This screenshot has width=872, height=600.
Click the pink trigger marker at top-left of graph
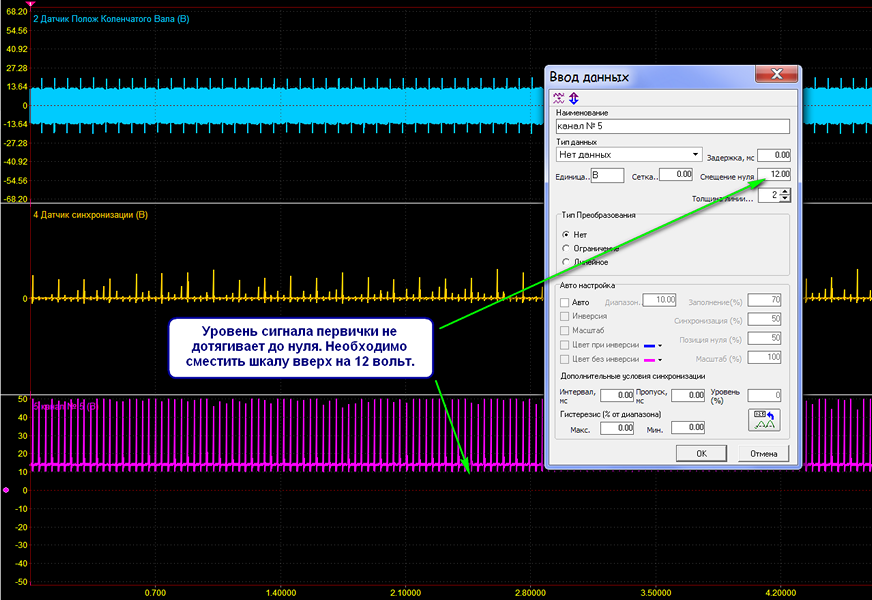(31, 4)
